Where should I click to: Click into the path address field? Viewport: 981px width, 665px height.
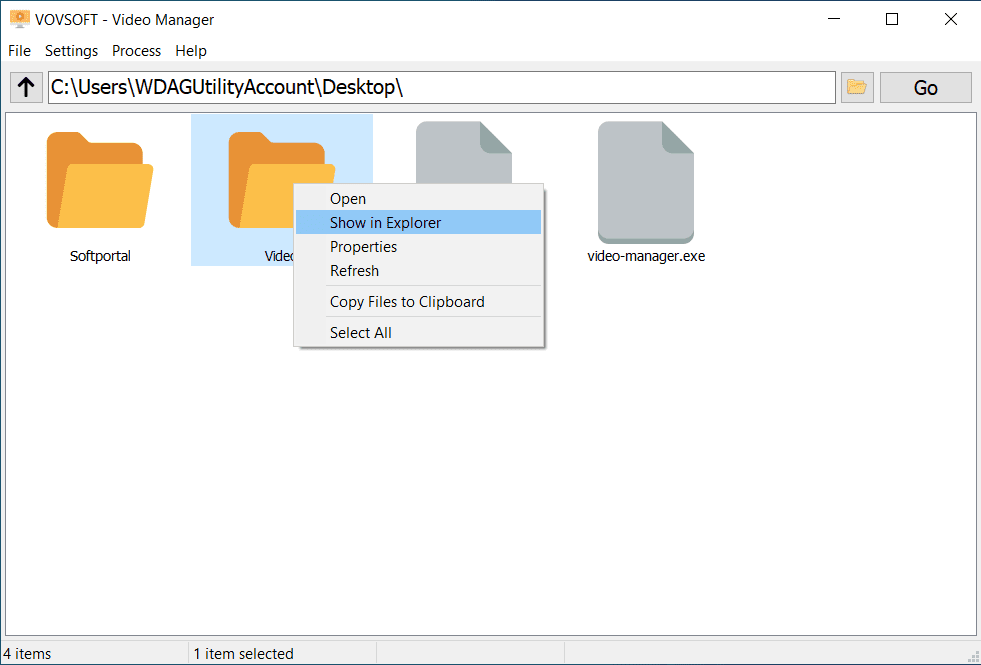(x=442, y=88)
